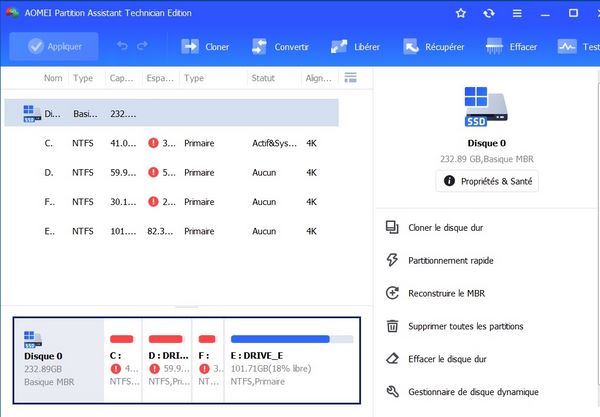Click the Appliquer button
The height and width of the screenshot is (417, 600).
click(x=54, y=46)
